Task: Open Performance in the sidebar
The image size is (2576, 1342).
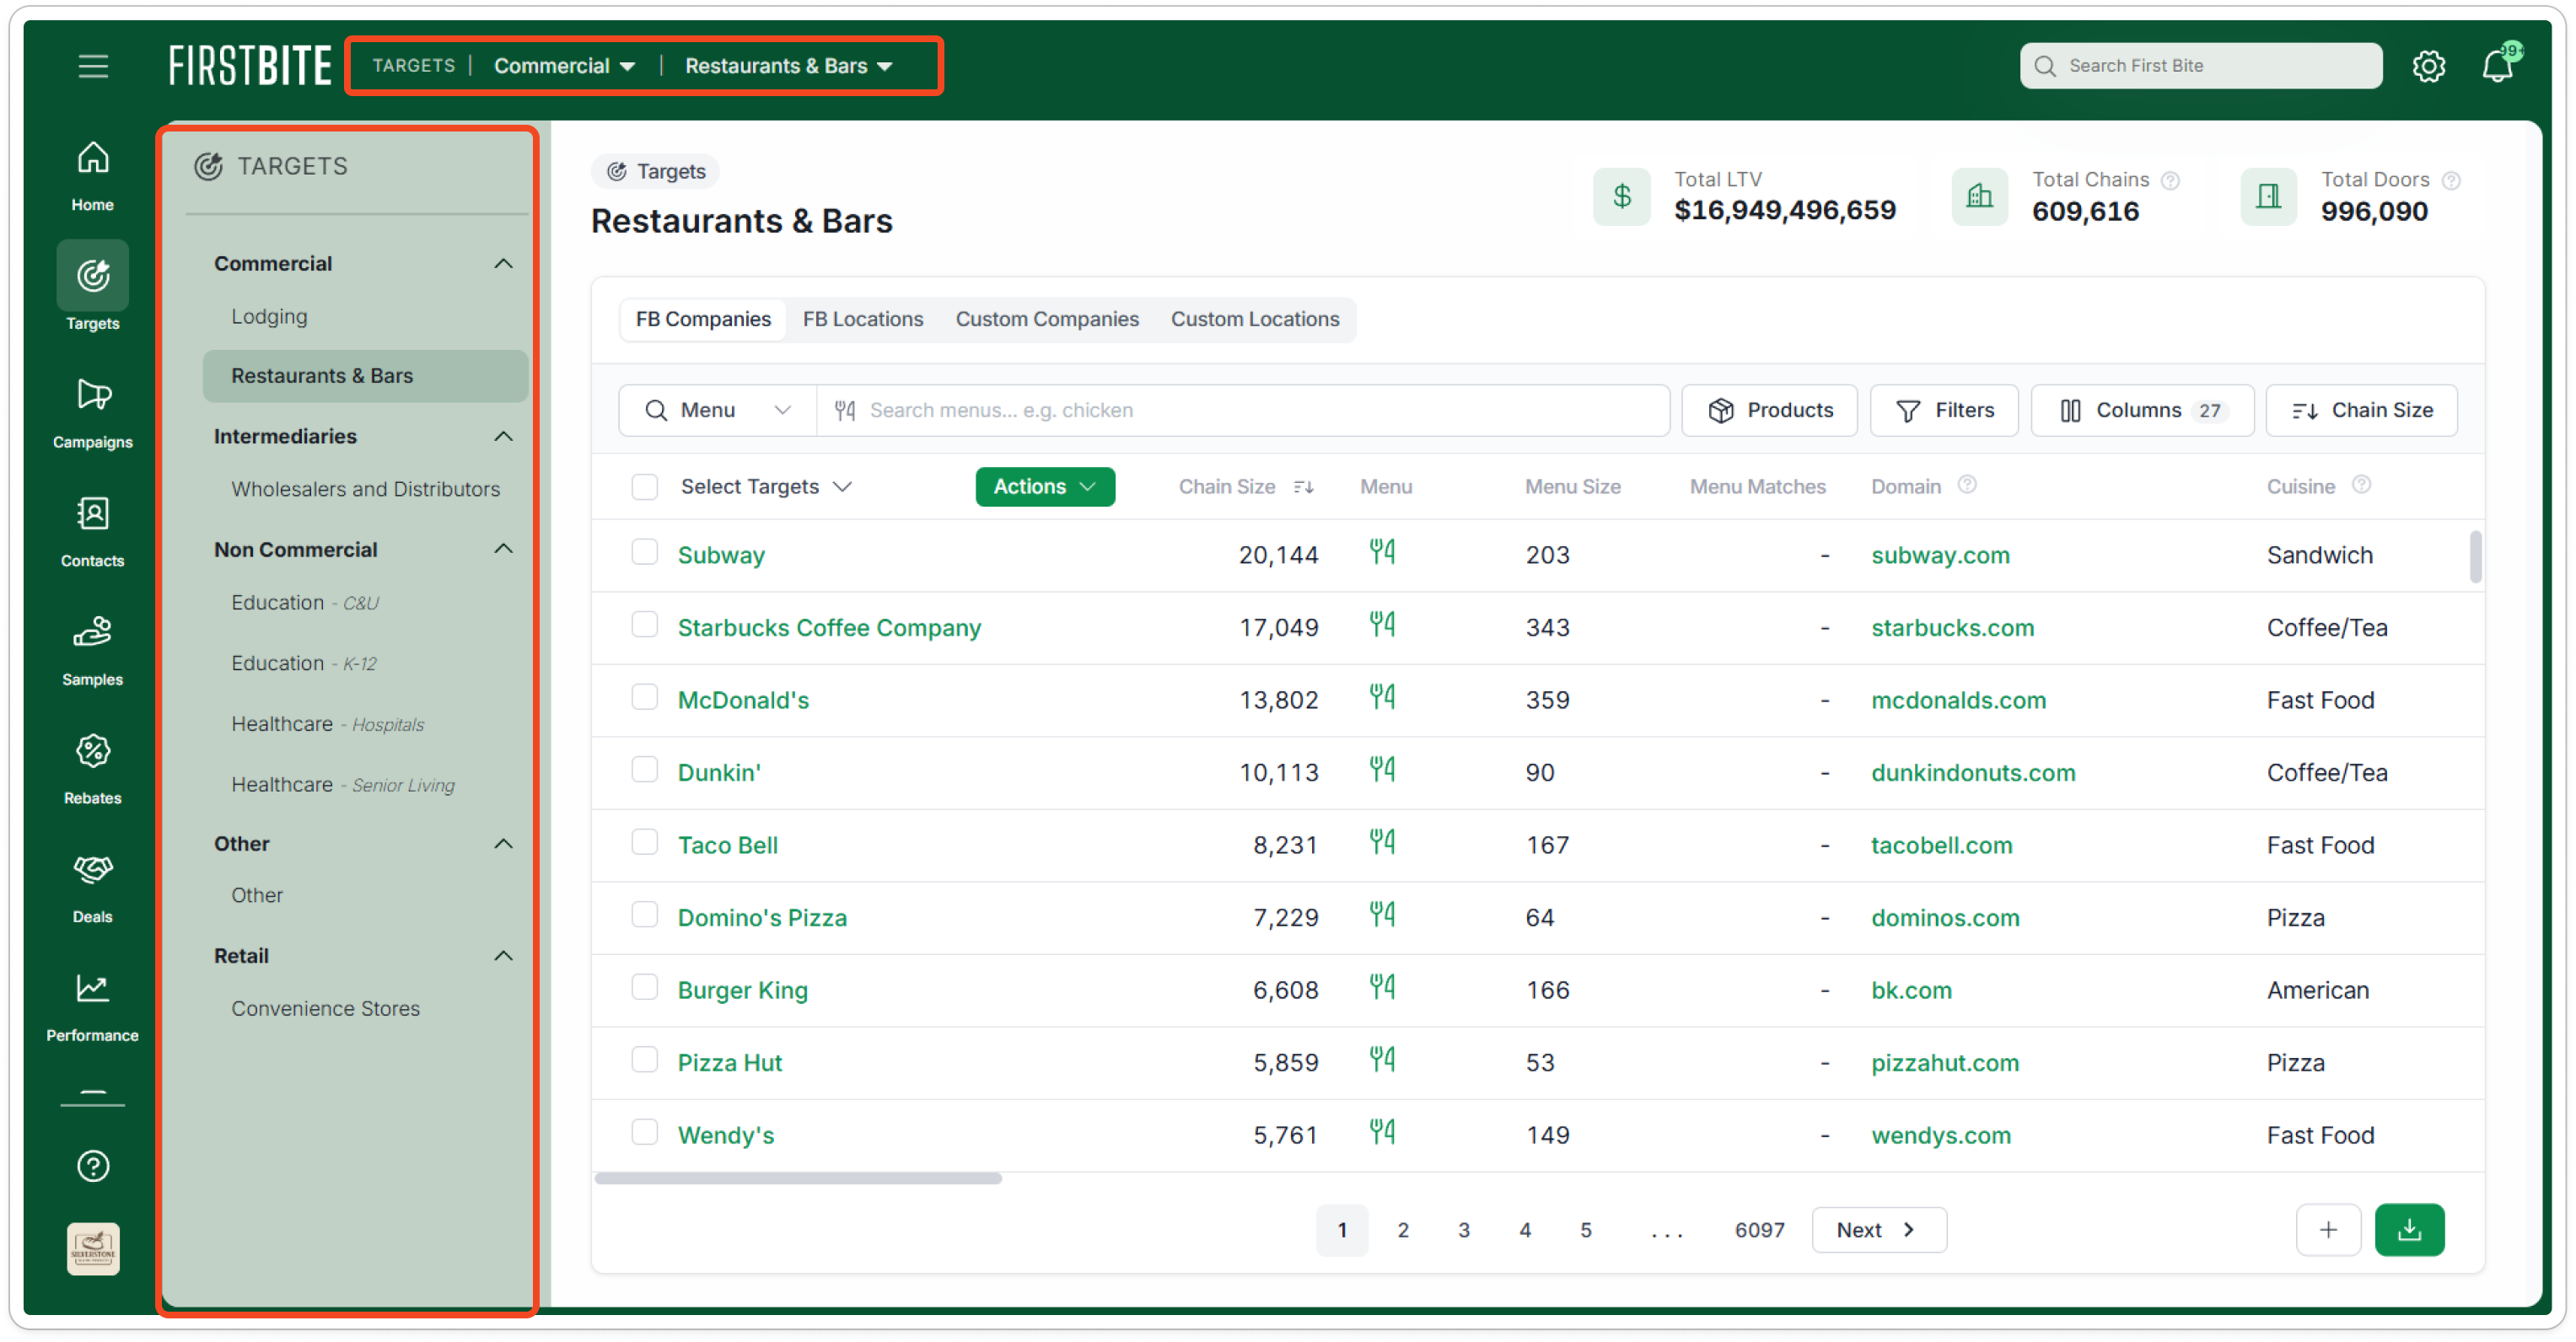Action: tap(92, 1007)
